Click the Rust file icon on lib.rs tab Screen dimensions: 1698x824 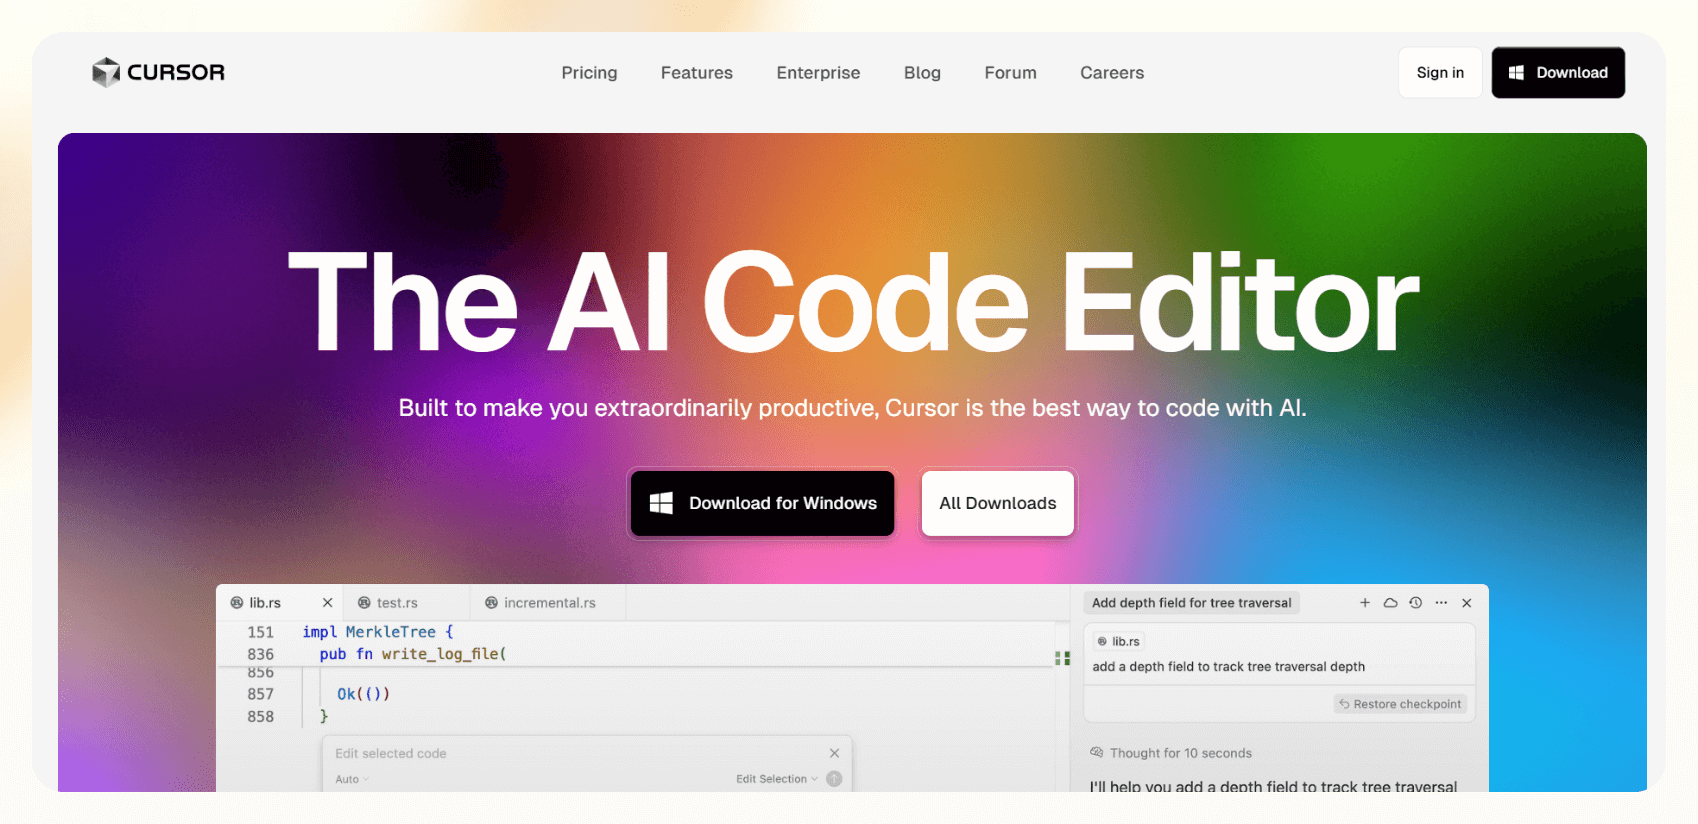point(237,603)
